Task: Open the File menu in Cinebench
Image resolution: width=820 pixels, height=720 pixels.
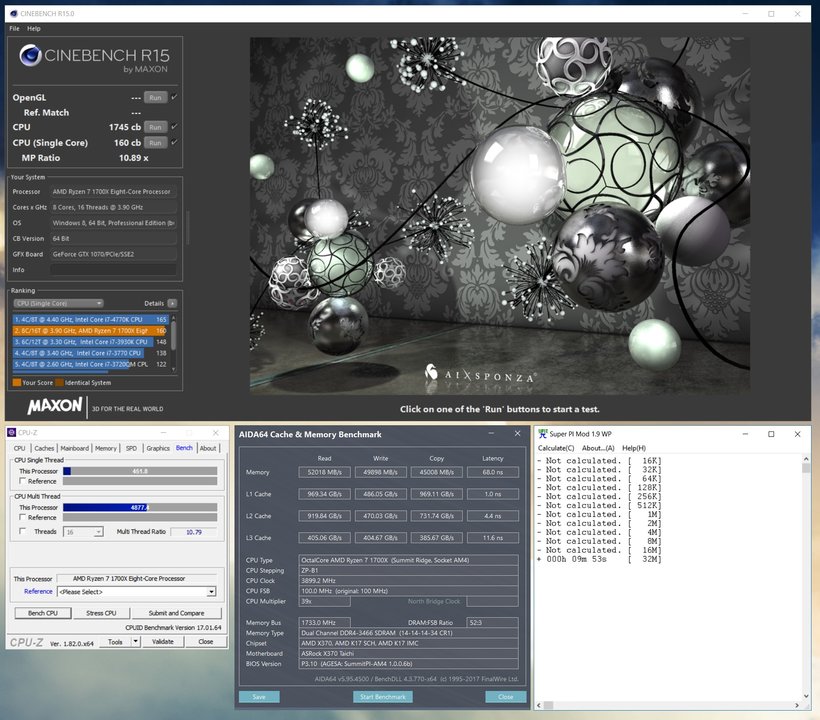Action: click(14, 28)
